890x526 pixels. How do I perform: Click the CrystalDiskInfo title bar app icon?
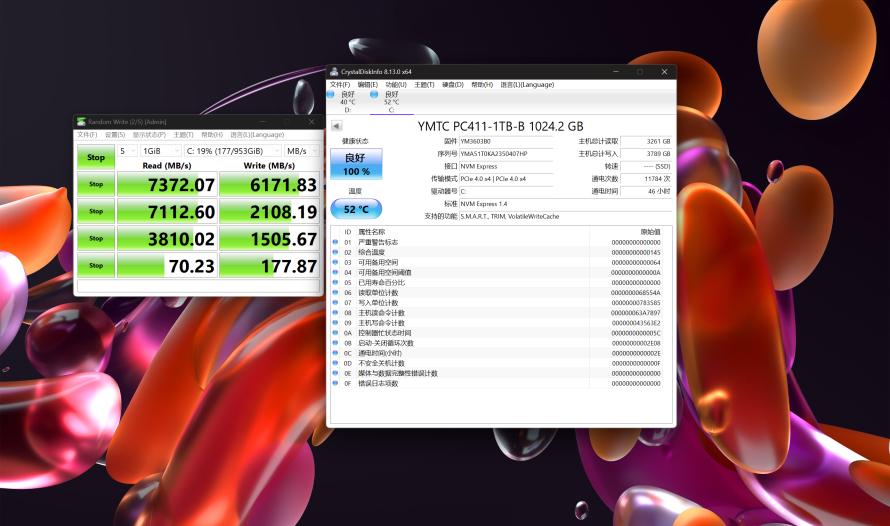click(x=334, y=71)
